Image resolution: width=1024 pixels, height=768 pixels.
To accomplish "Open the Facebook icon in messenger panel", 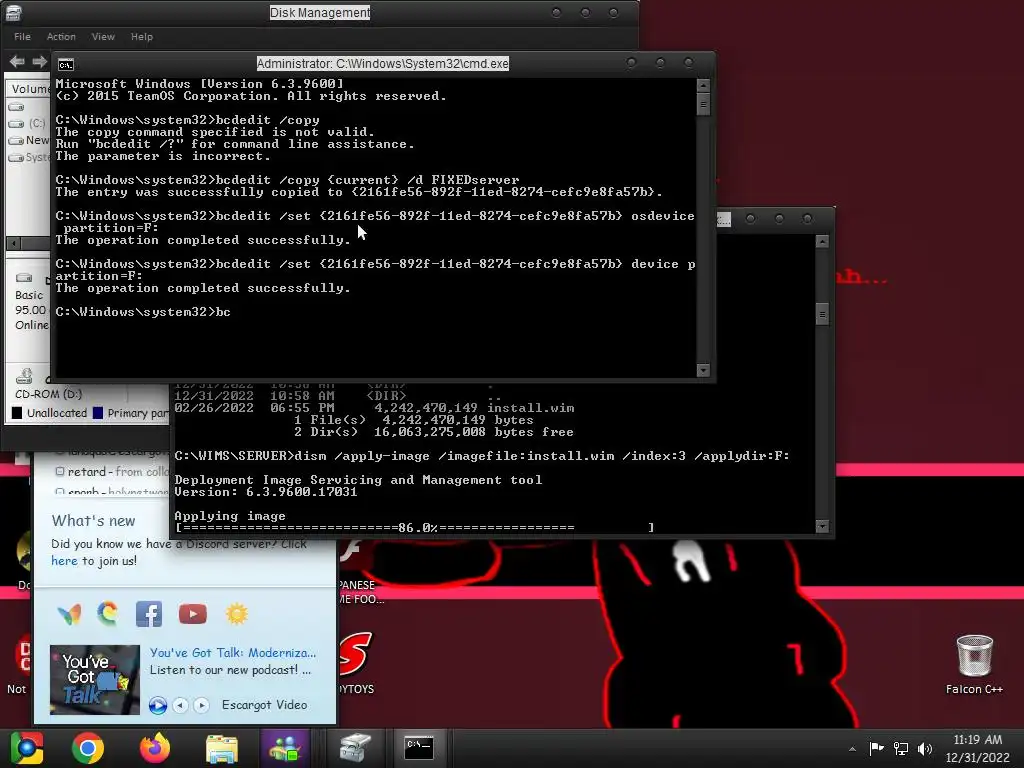I will click(x=149, y=615).
